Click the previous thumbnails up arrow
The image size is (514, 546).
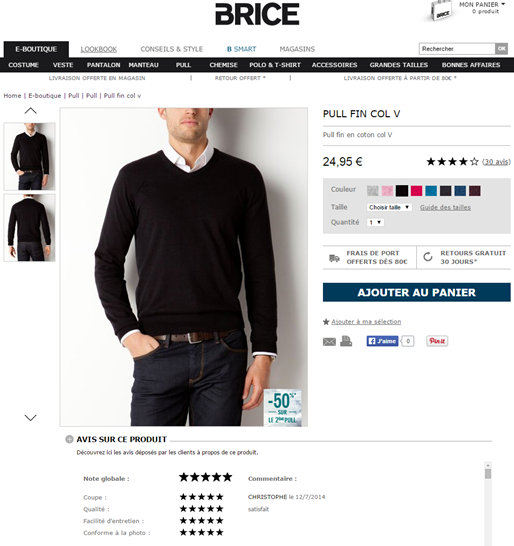pyautogui.click(x=31, y=111)
